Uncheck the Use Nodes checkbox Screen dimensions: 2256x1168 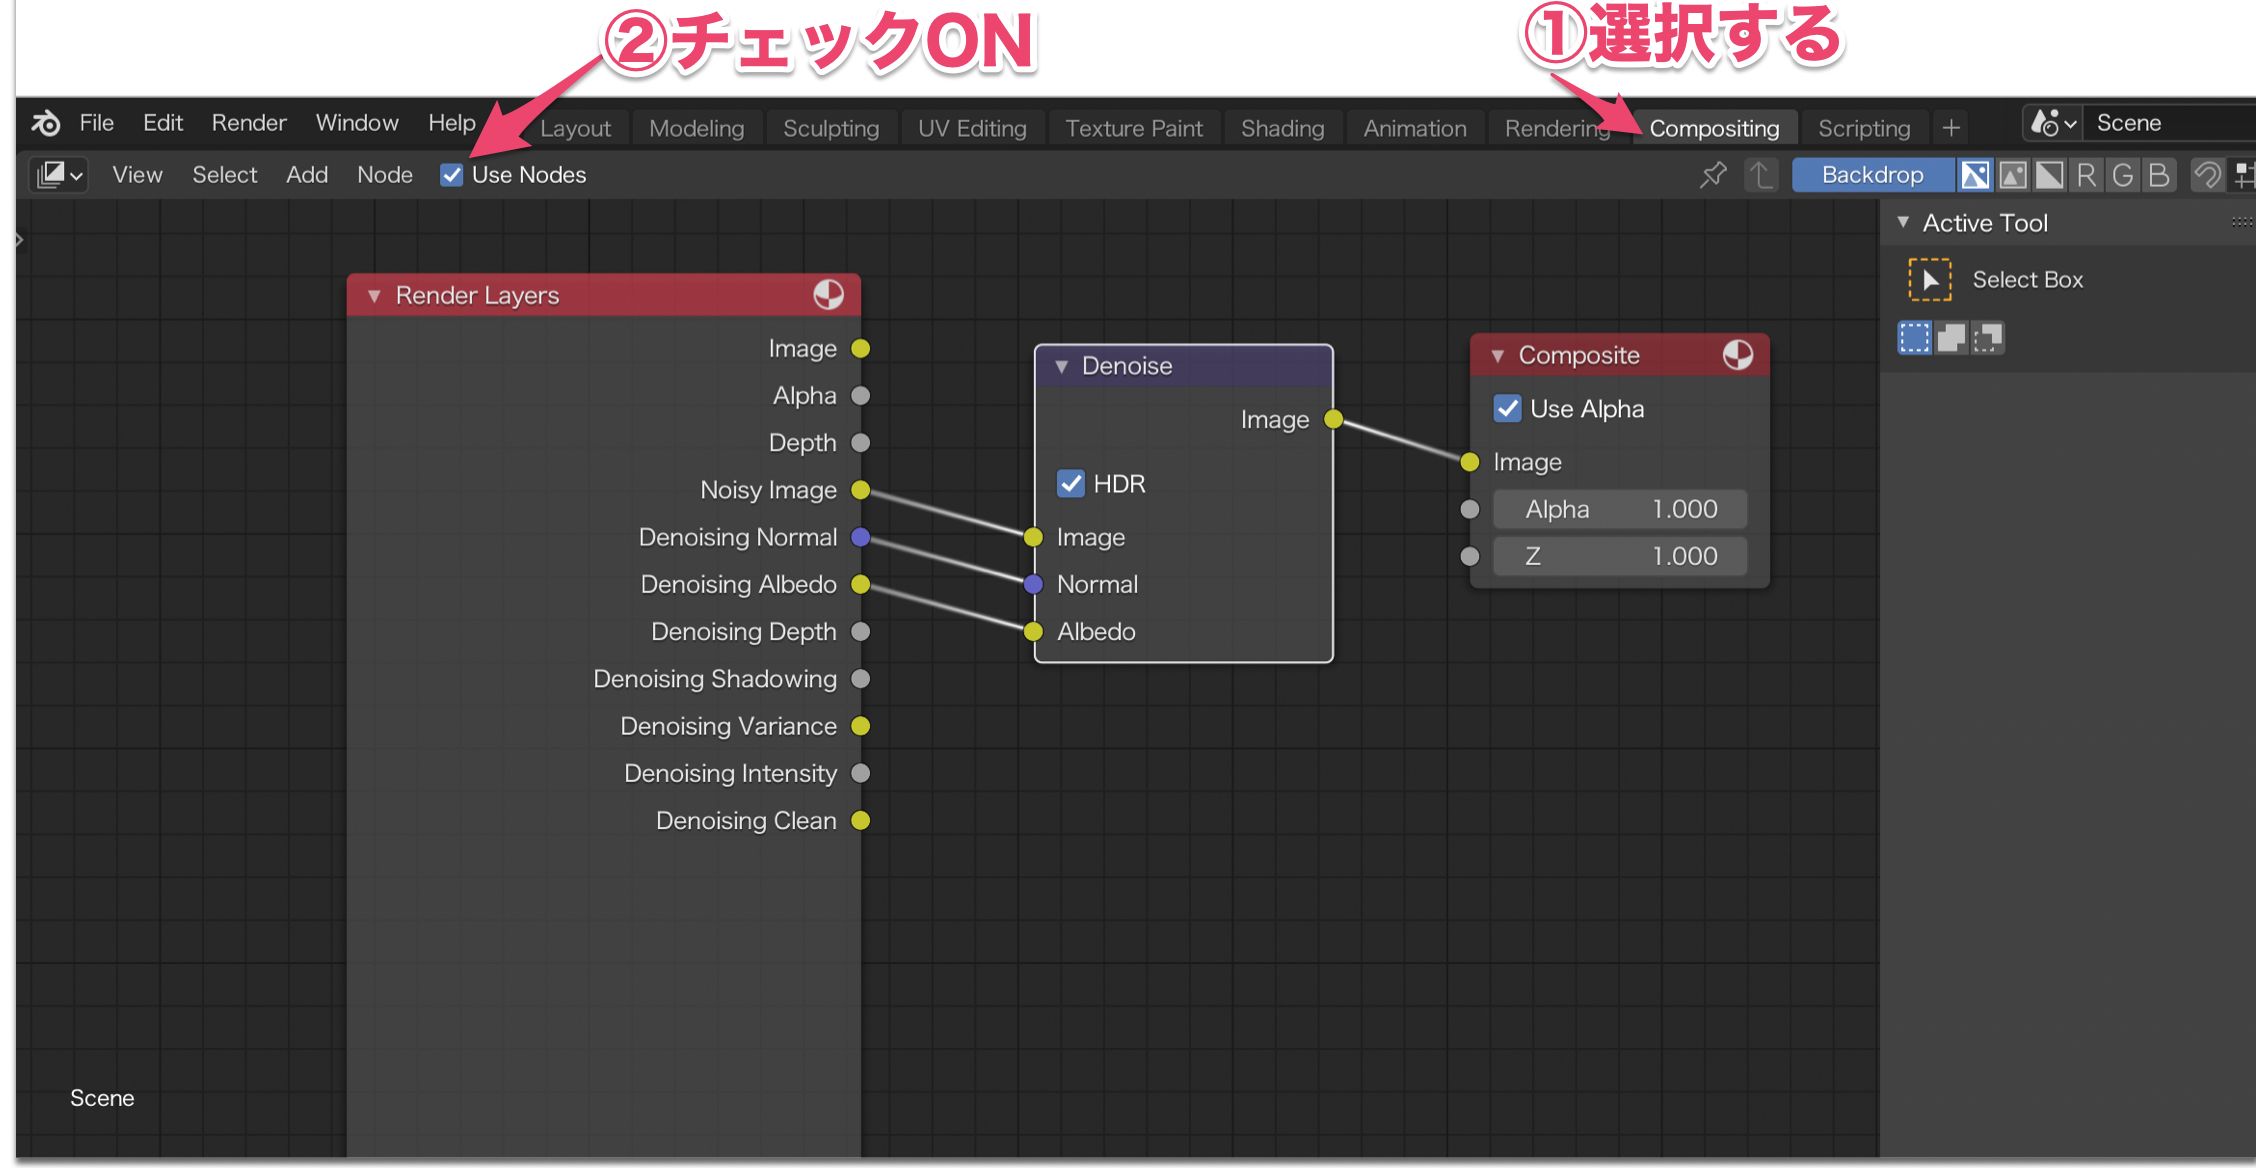(x=452, y=175)
